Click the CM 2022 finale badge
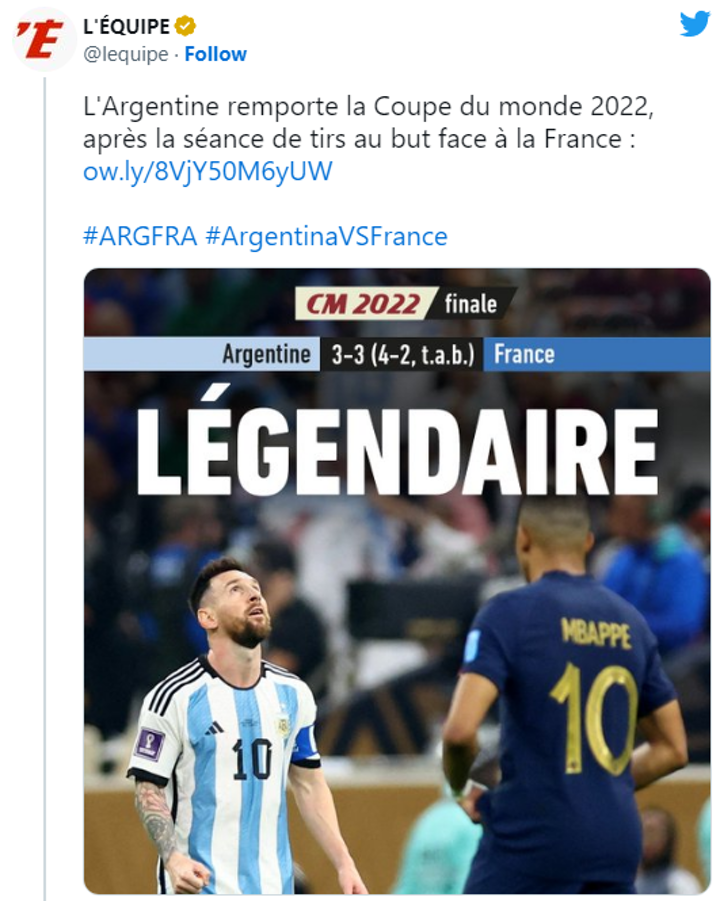This screenshot has width=720, height=901. click(x=405, y=303)
